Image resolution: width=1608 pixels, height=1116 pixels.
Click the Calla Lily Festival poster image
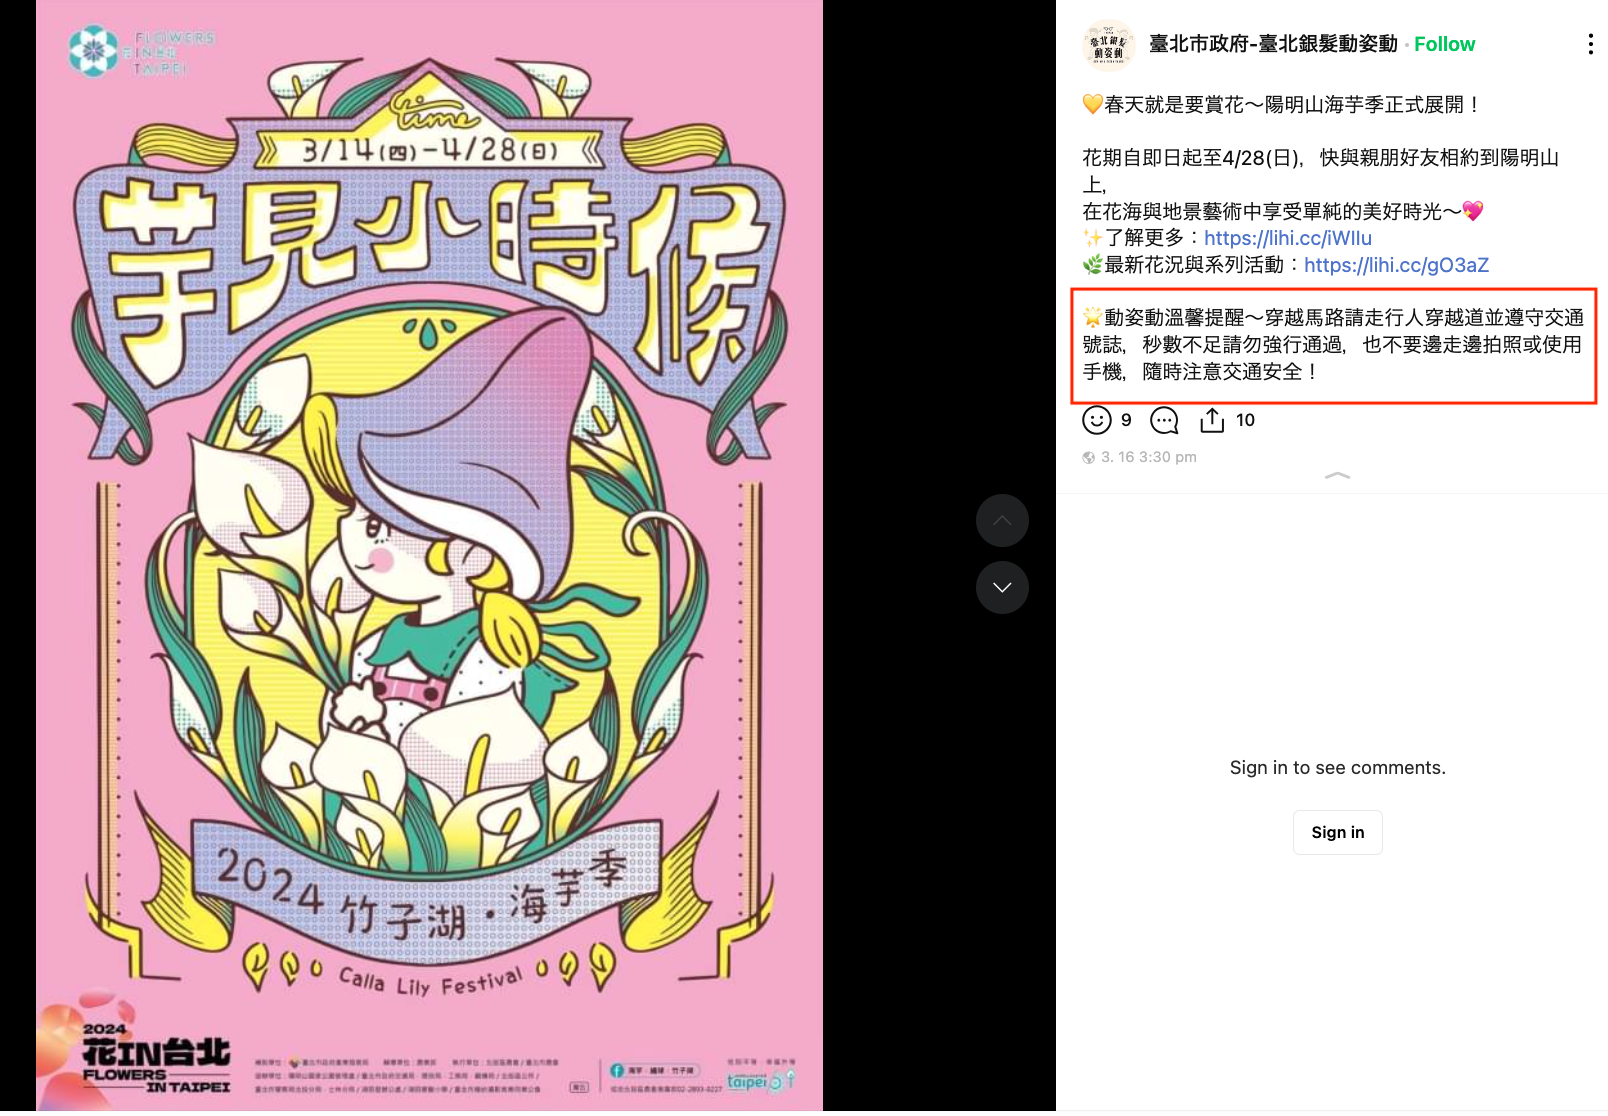point(430,555)
